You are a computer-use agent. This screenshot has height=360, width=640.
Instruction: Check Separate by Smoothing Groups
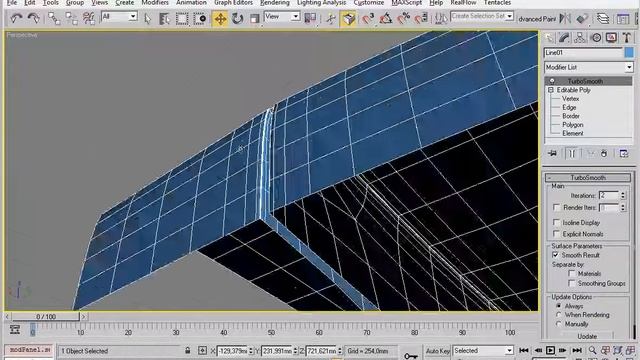click(571, 283)
